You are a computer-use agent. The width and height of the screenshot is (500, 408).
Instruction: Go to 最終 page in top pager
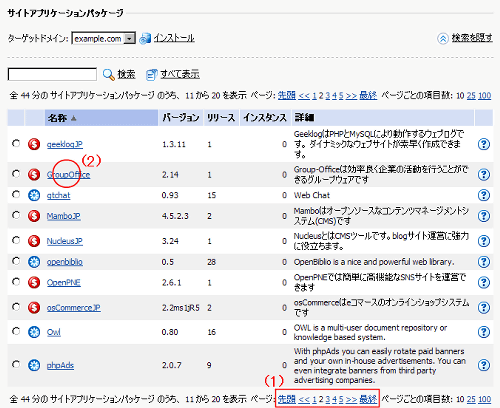(368, 96)
